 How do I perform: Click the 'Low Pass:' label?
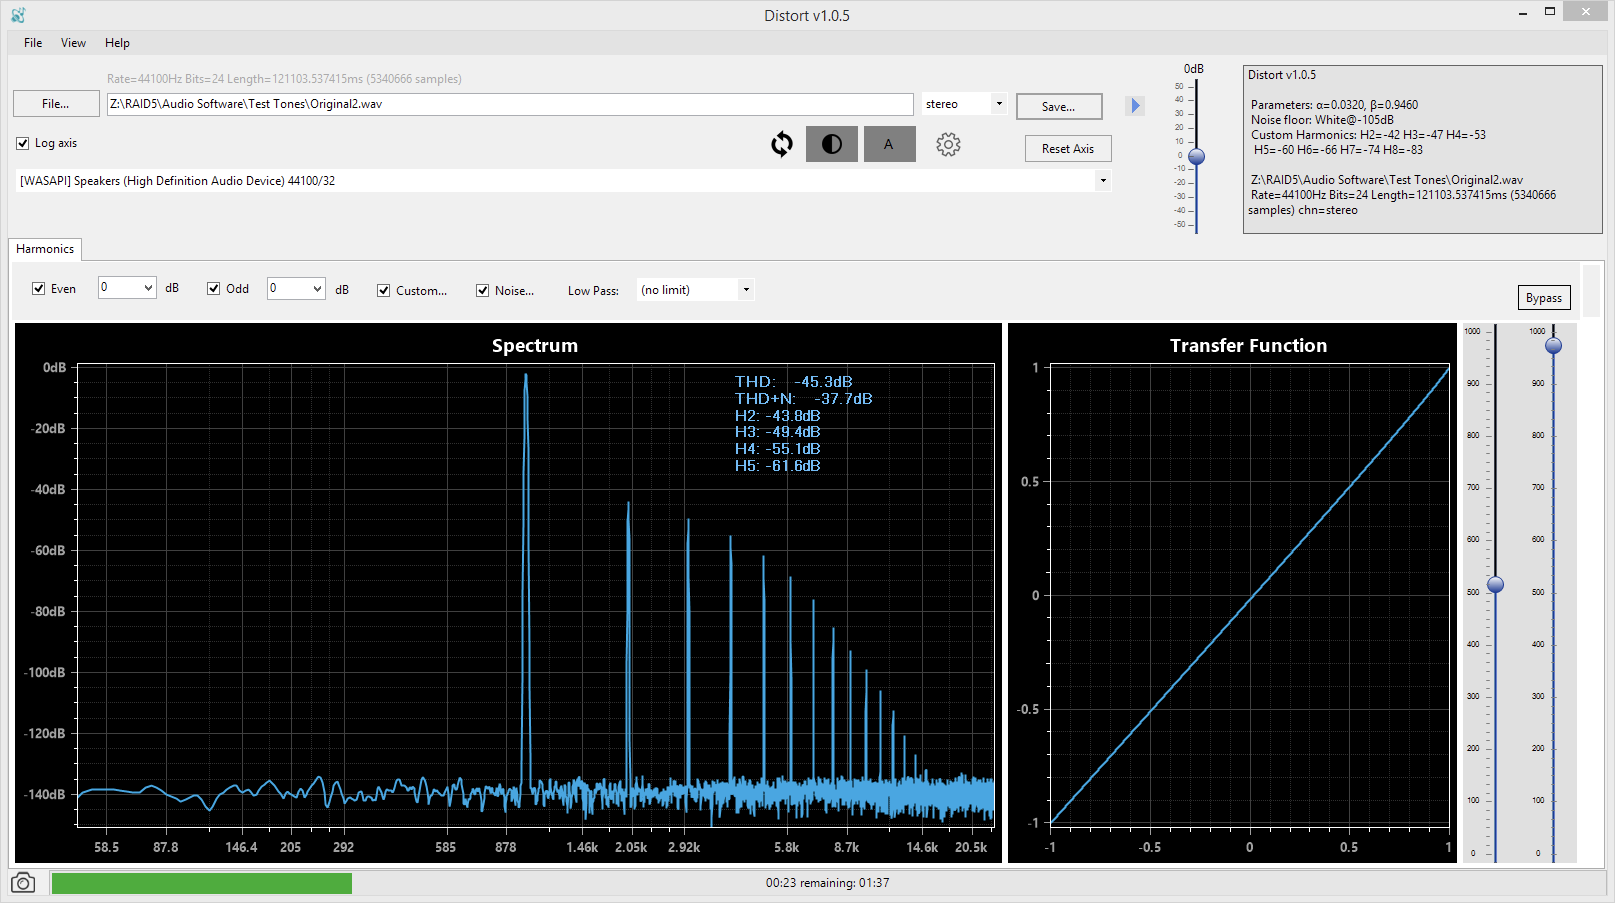(x=594, y=291)
